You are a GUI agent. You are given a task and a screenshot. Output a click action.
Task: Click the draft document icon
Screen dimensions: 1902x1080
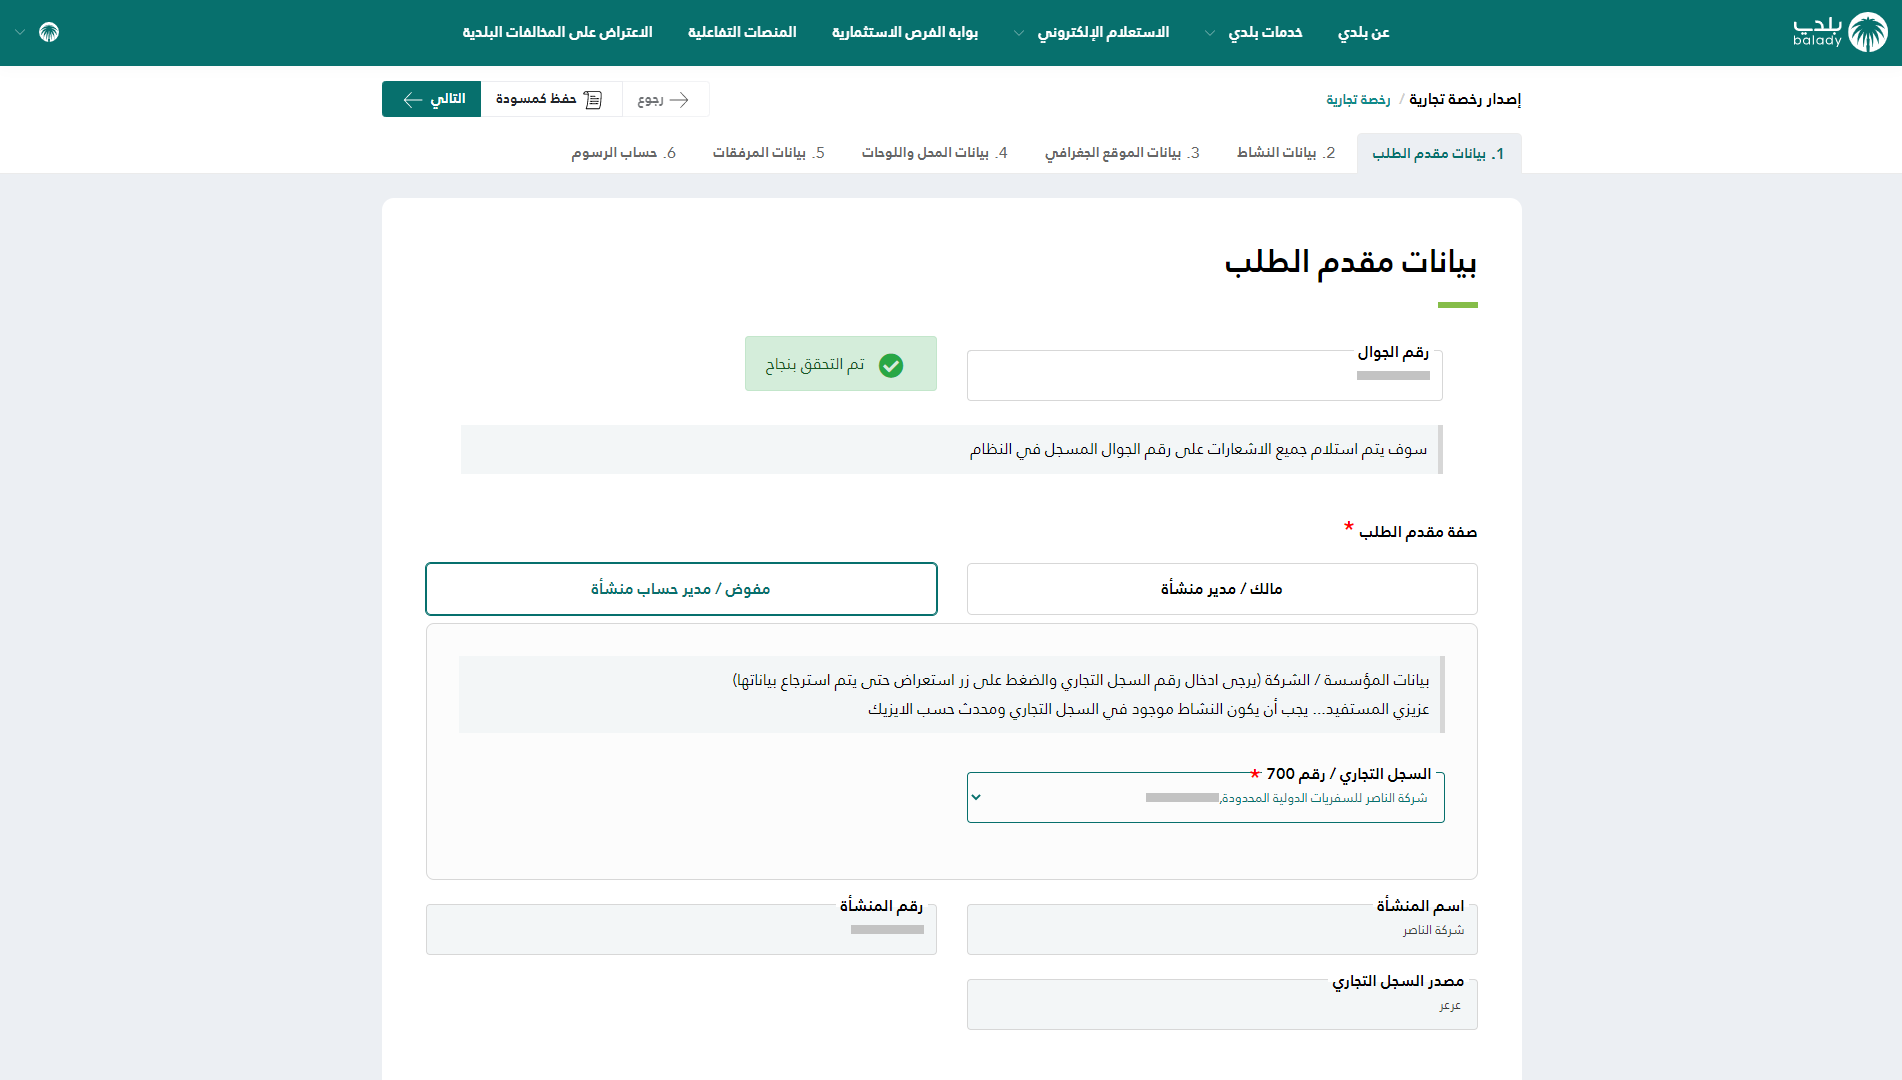pyautogui.click(x=593, y=99)
